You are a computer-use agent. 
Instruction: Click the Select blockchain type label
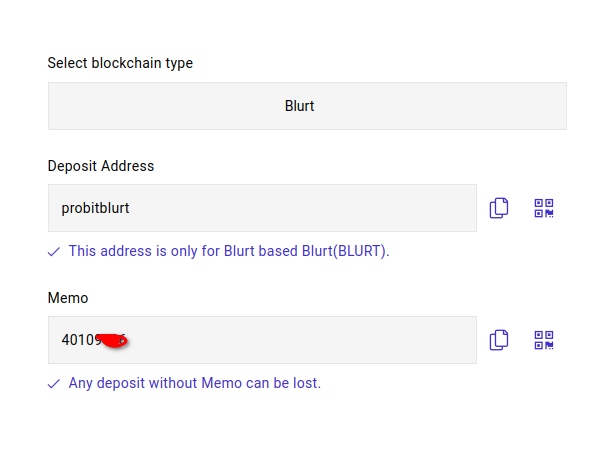click(x=120, y=63)
